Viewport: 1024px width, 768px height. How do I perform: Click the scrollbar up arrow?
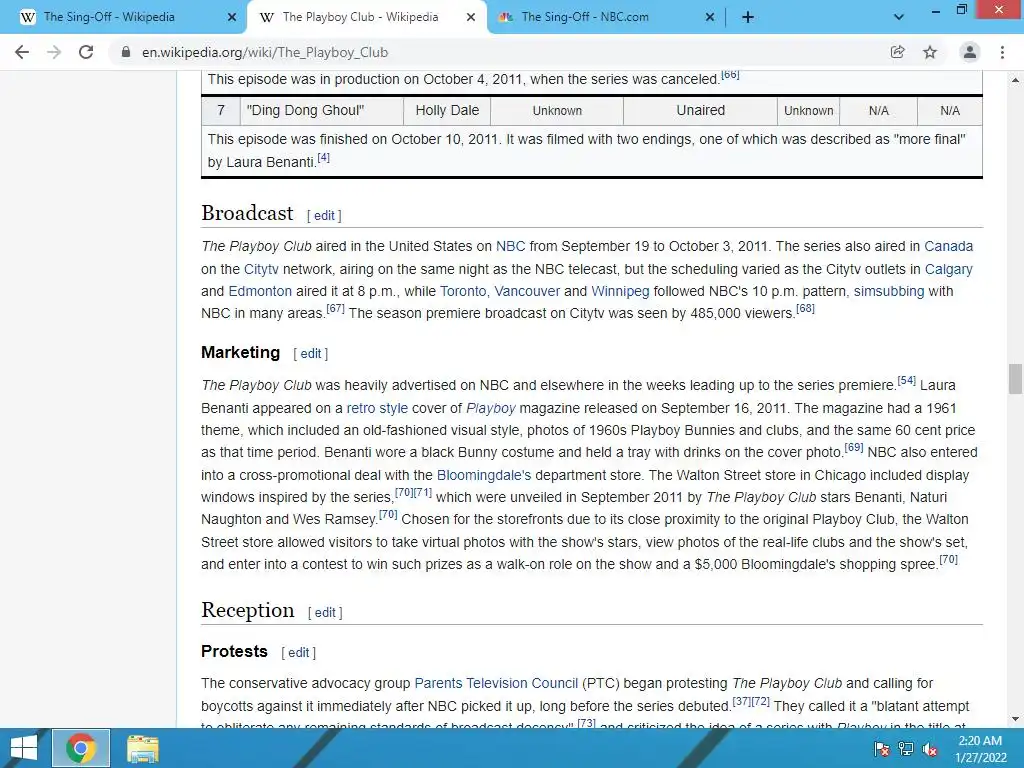[1015, 80]
